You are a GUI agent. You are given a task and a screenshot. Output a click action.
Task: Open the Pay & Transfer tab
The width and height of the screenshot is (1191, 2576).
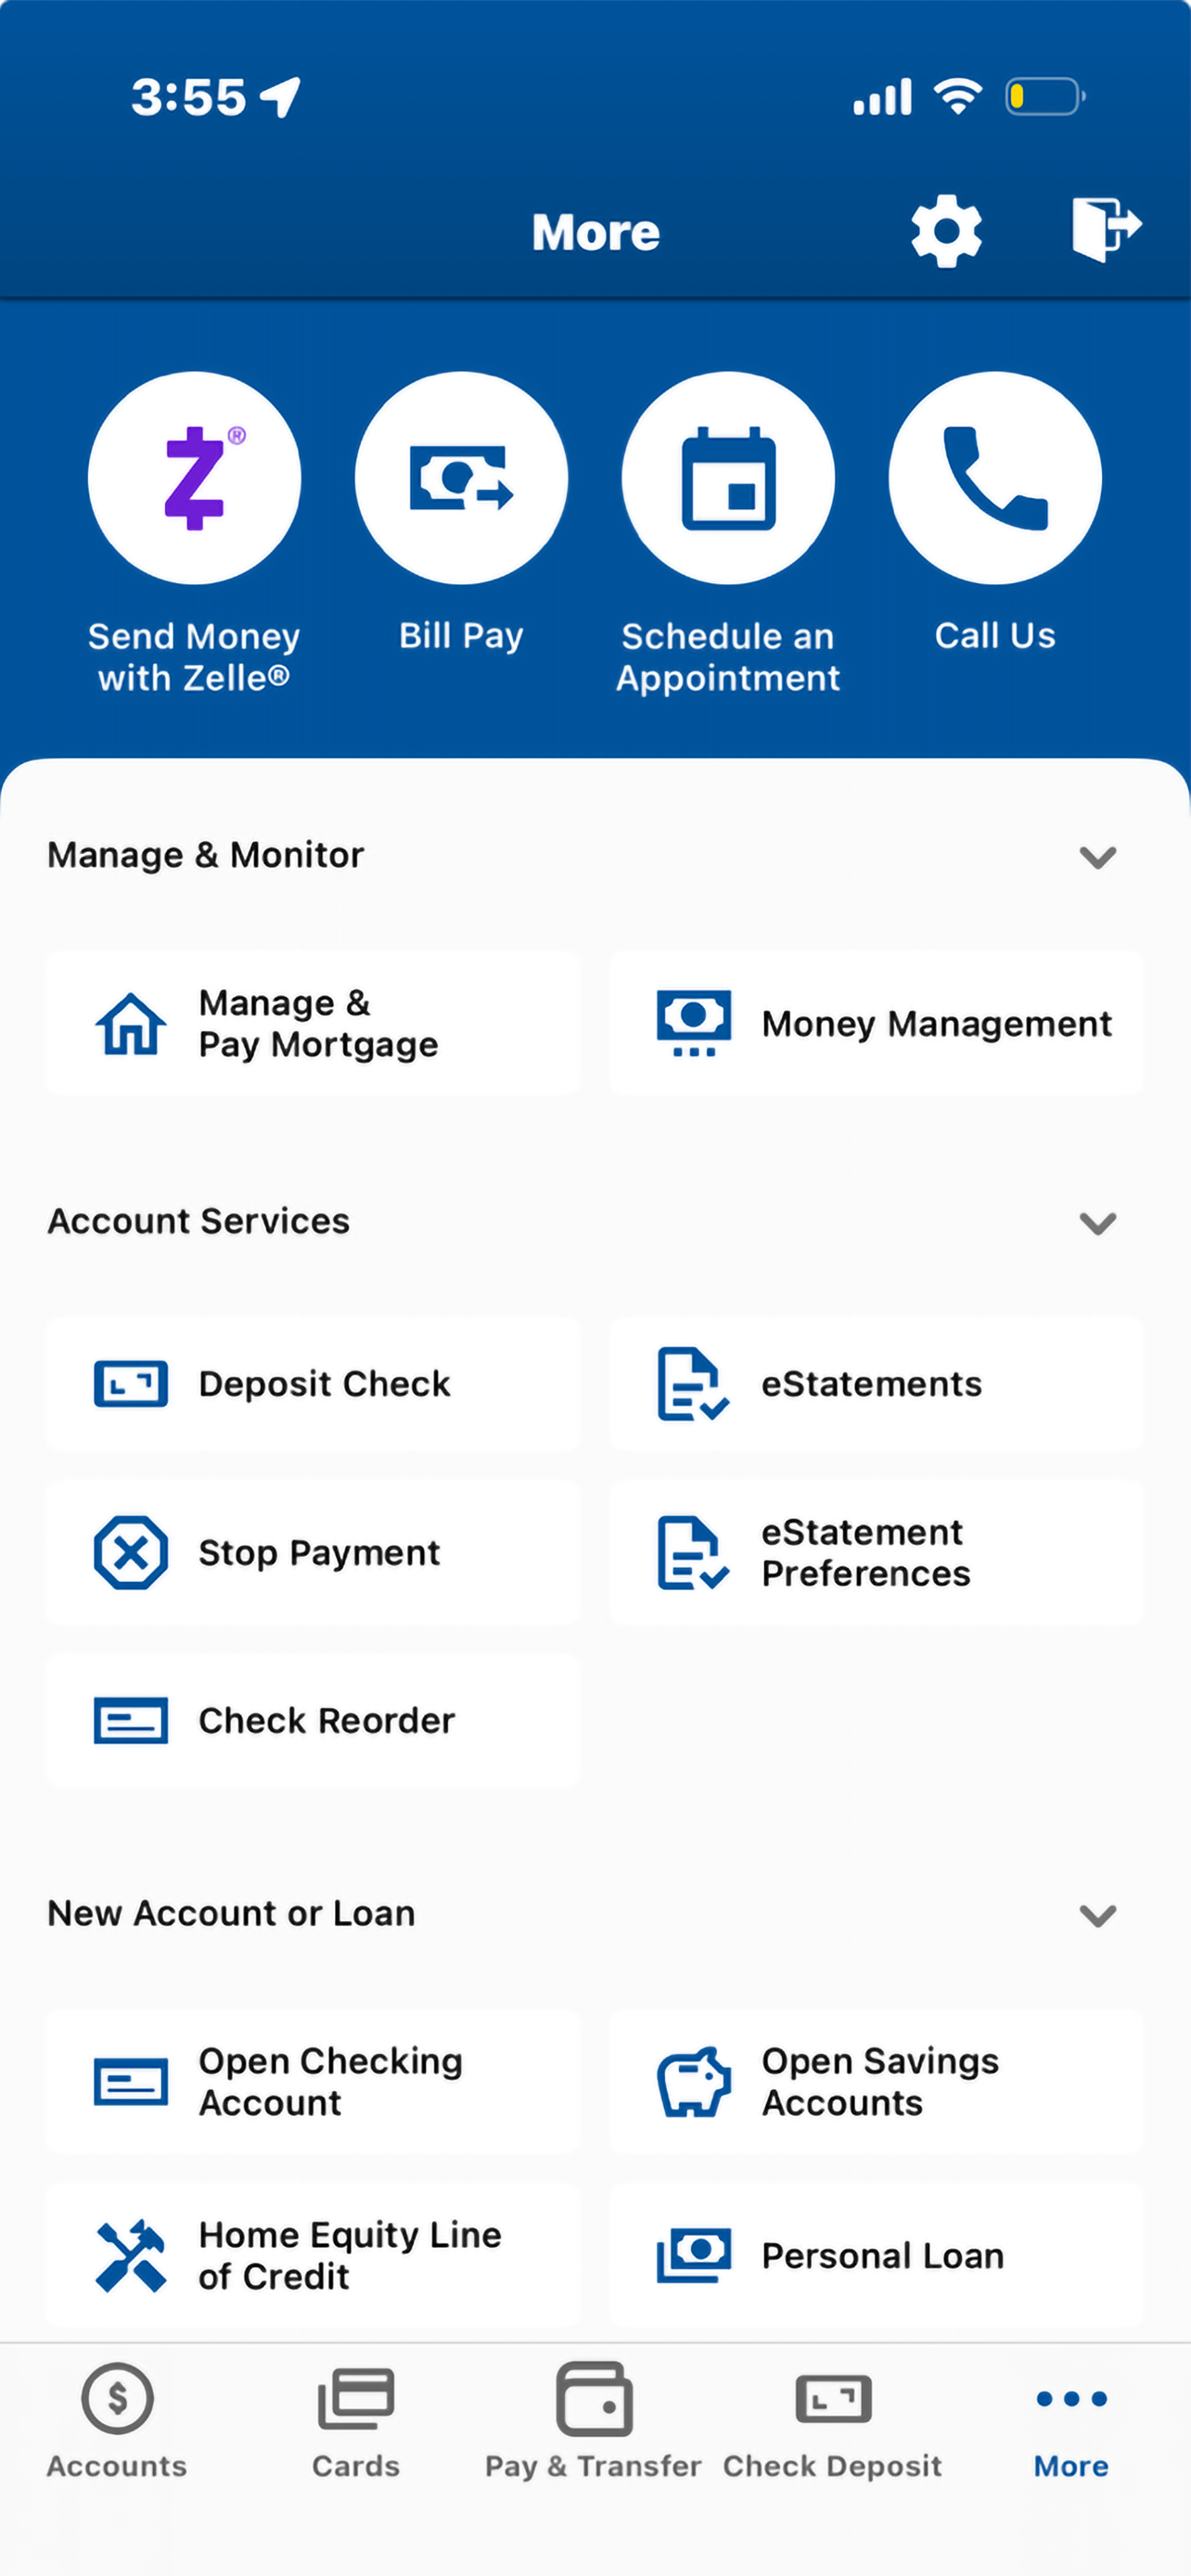coord(594,2421)
